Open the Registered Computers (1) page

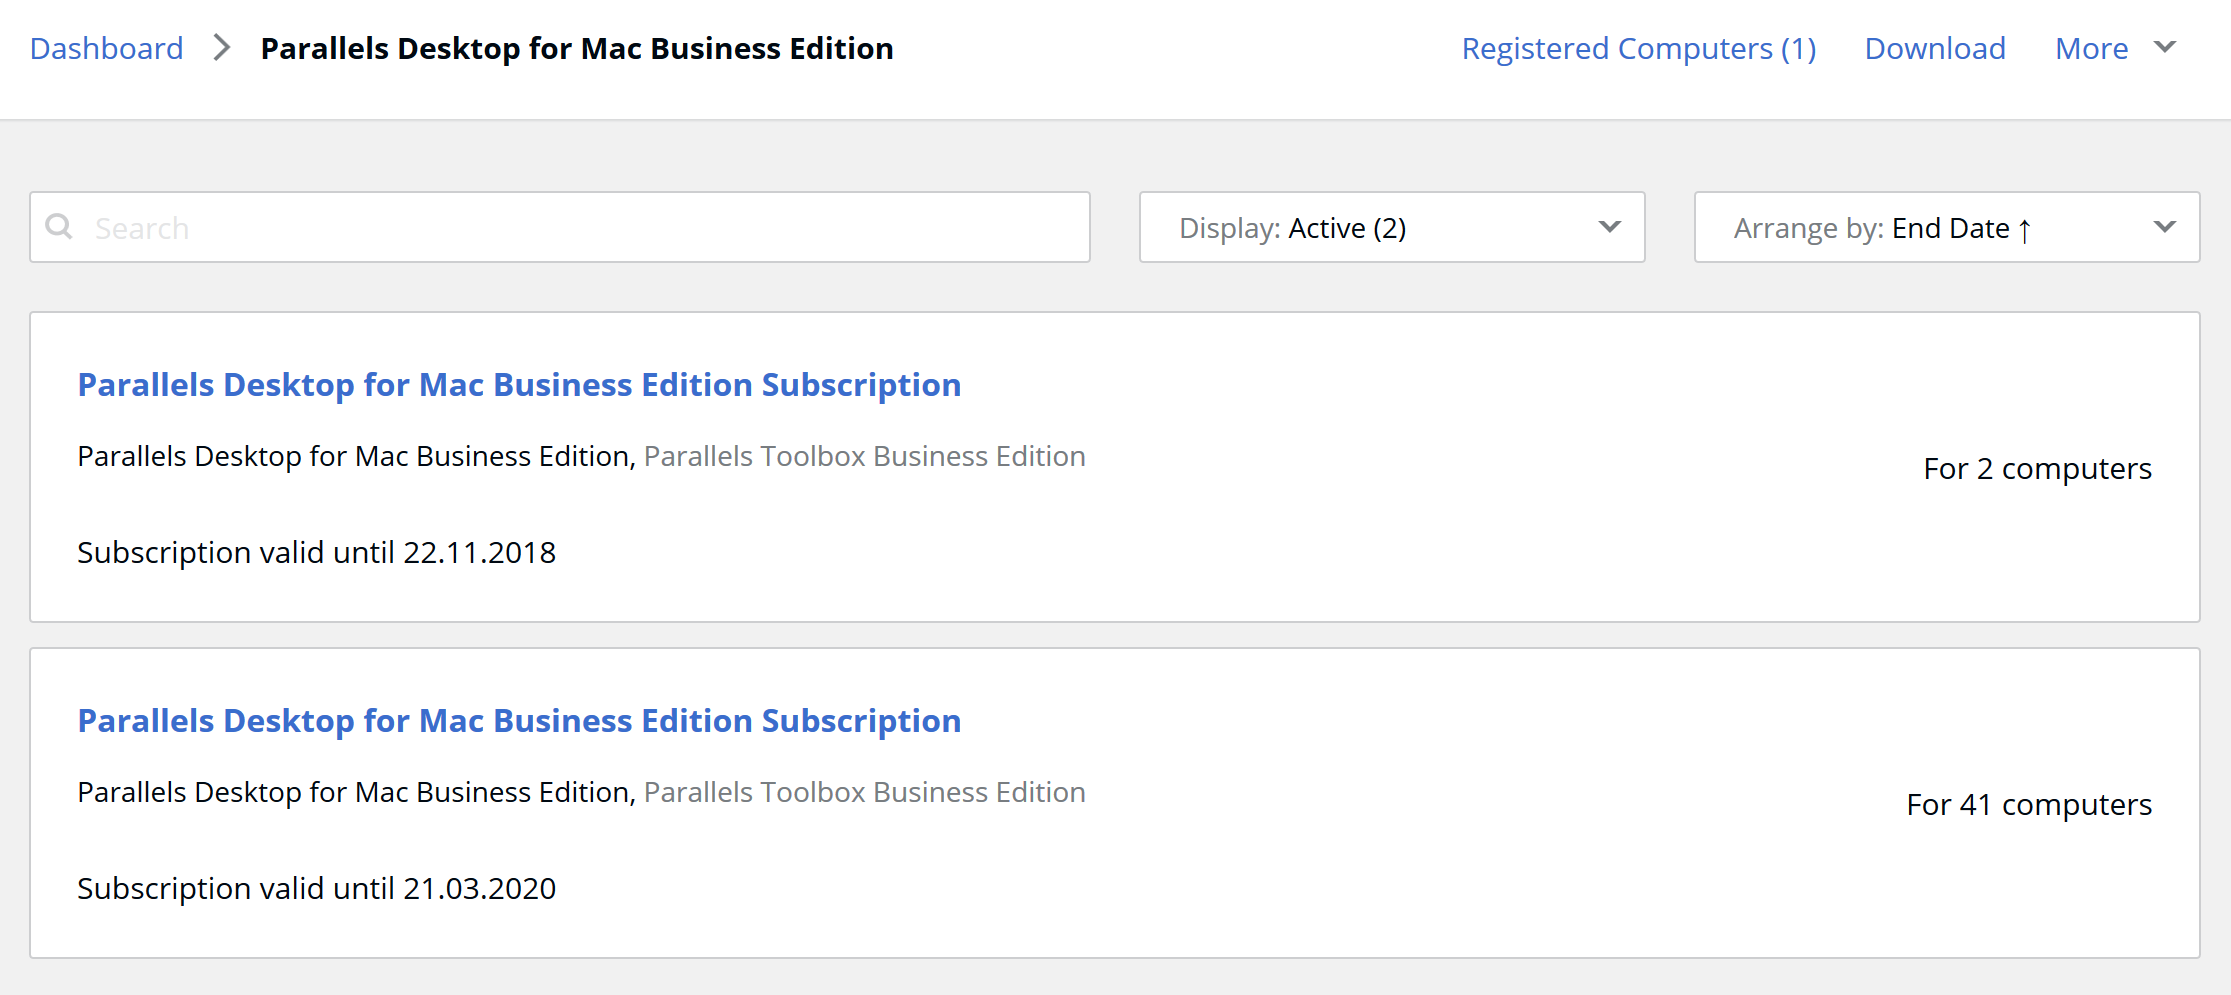point(1638,48)
